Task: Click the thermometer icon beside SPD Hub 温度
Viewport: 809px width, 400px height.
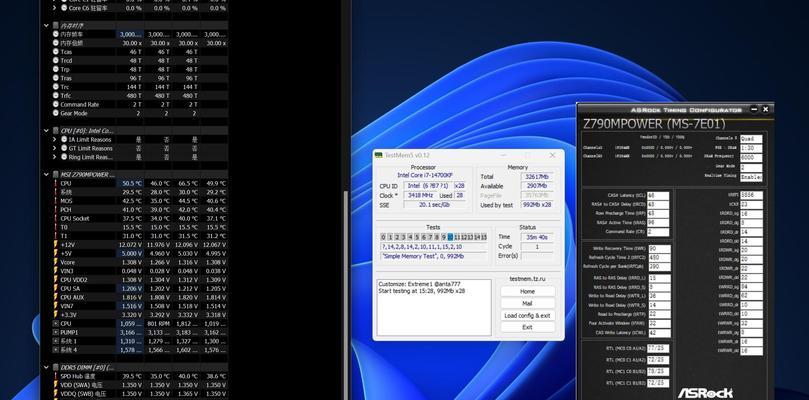Action: 56,376
